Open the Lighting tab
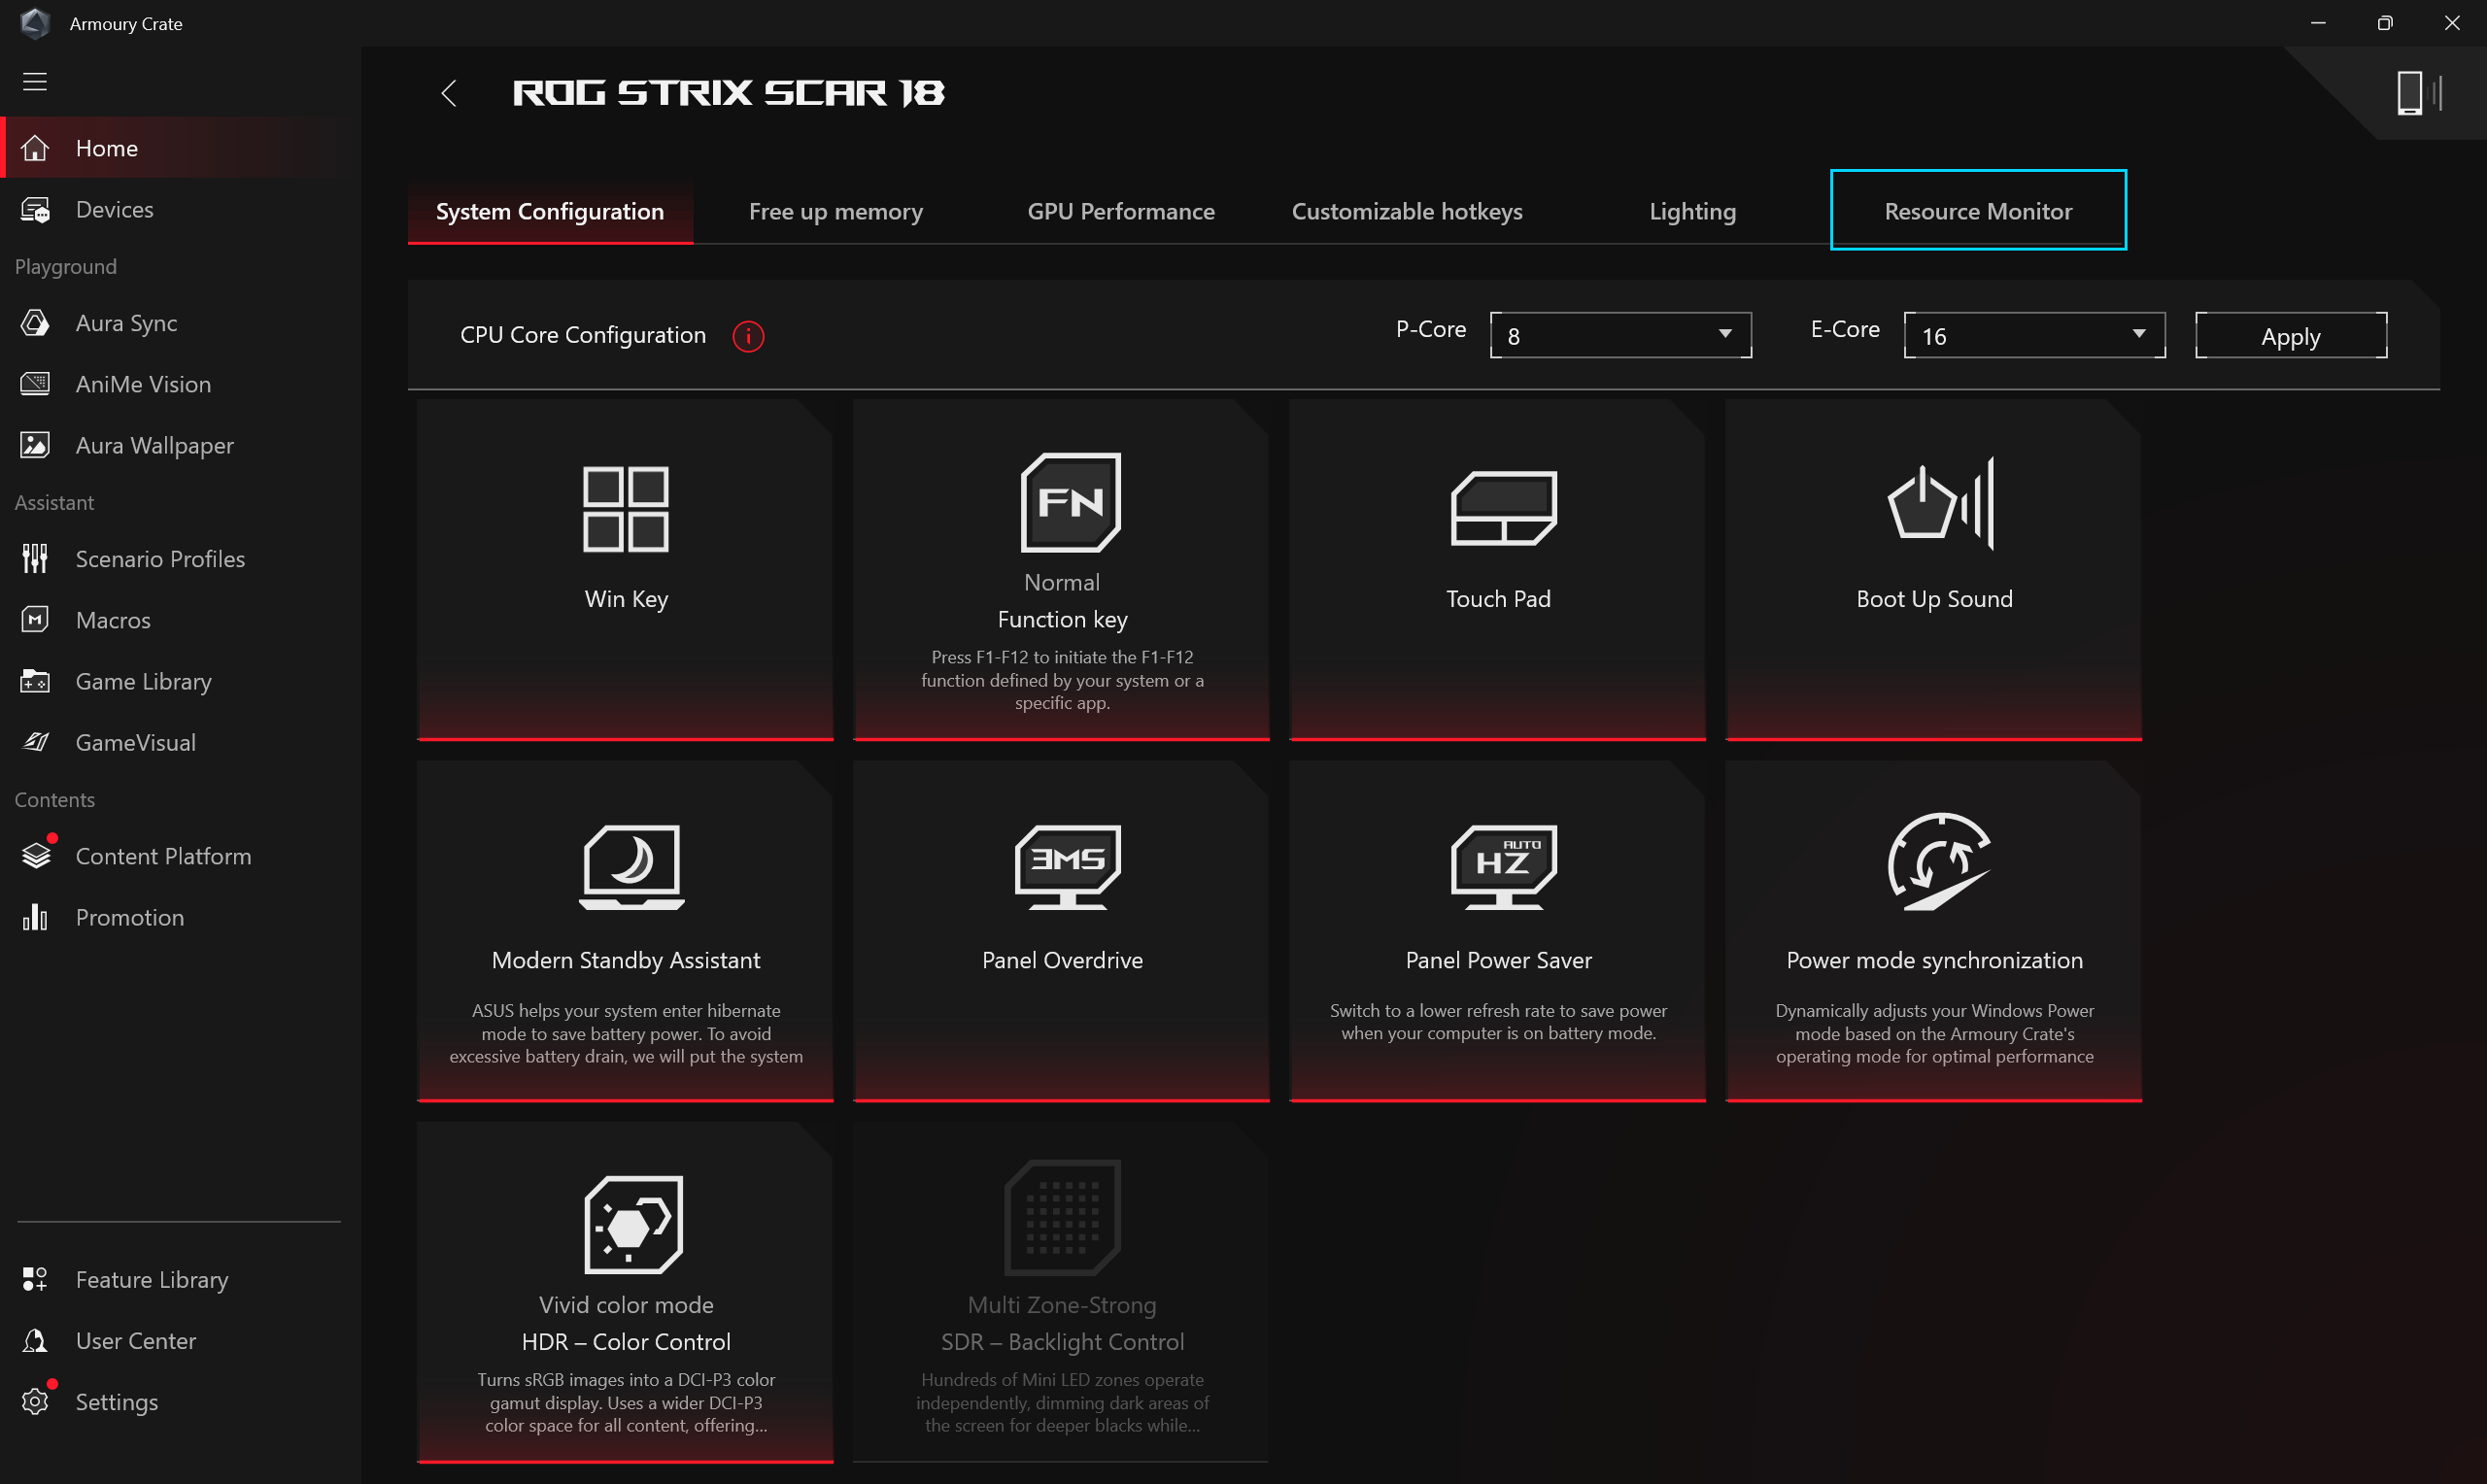Viewport: 2487px width, 1484px height. (1692, 211)
